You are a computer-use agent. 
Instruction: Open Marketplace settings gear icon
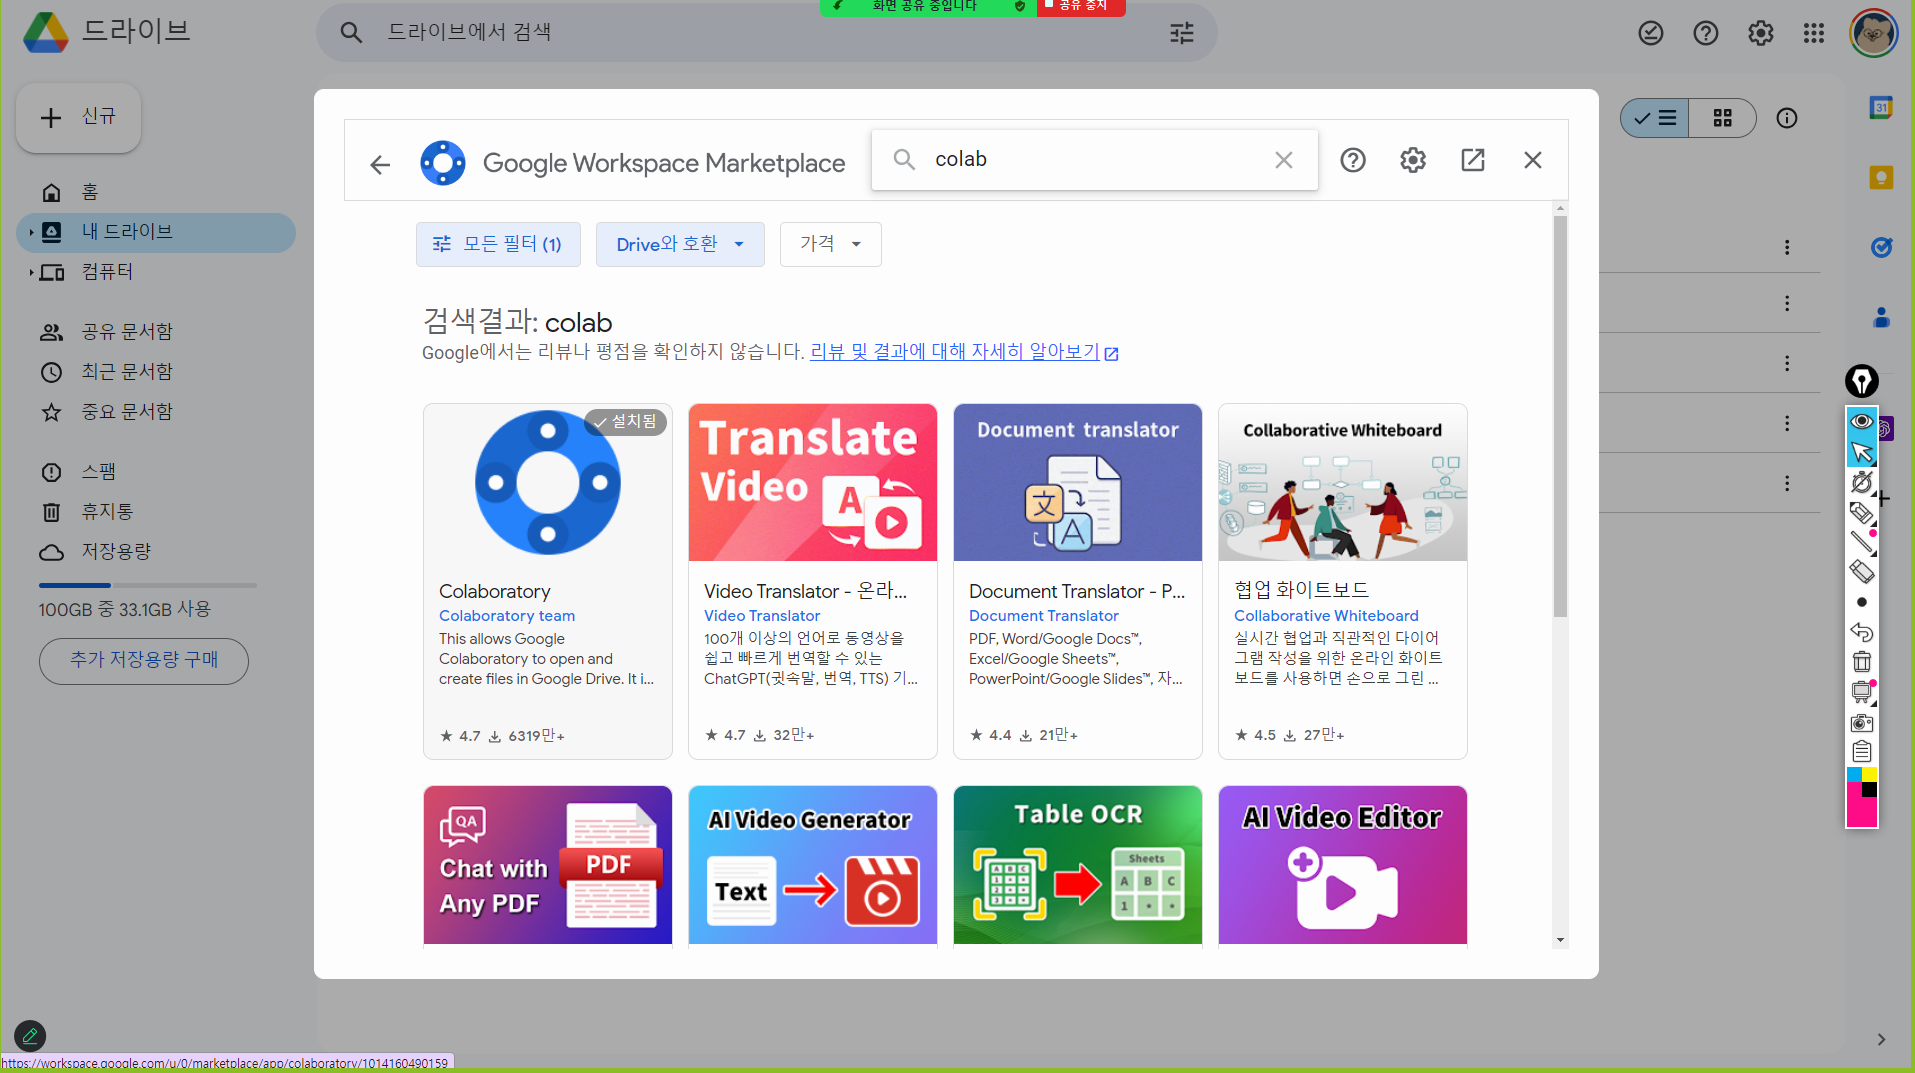click(x=1412, y=160)
